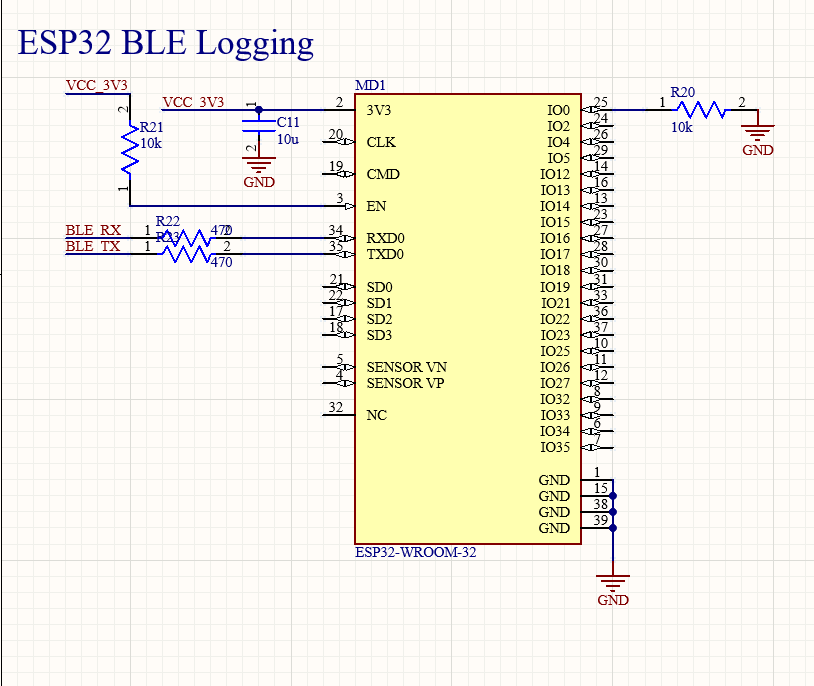Select the R21 pull-up resistor symbol
The width and height of the screenshot is (814, 686).
pyautogui.click(x=130, y=150)
